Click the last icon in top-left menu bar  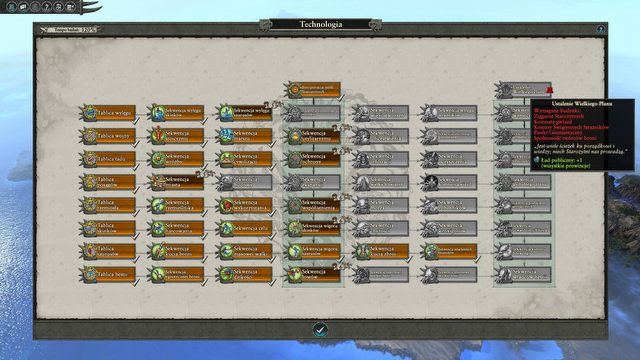pos(70,7)
